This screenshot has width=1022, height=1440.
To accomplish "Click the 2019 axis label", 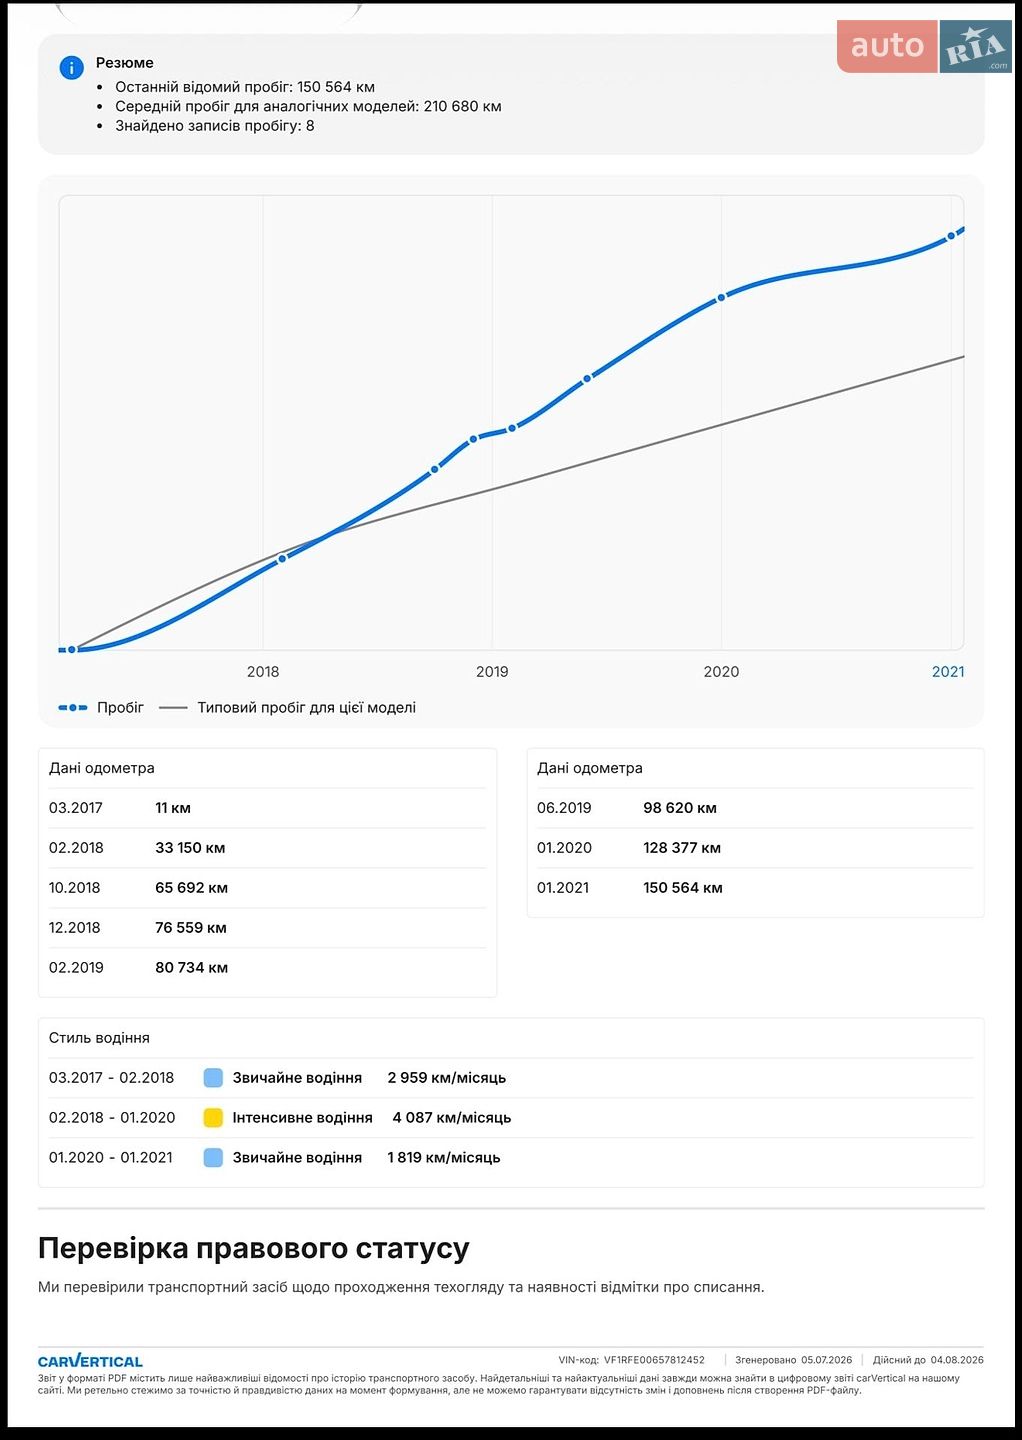I will click(492, 672).
